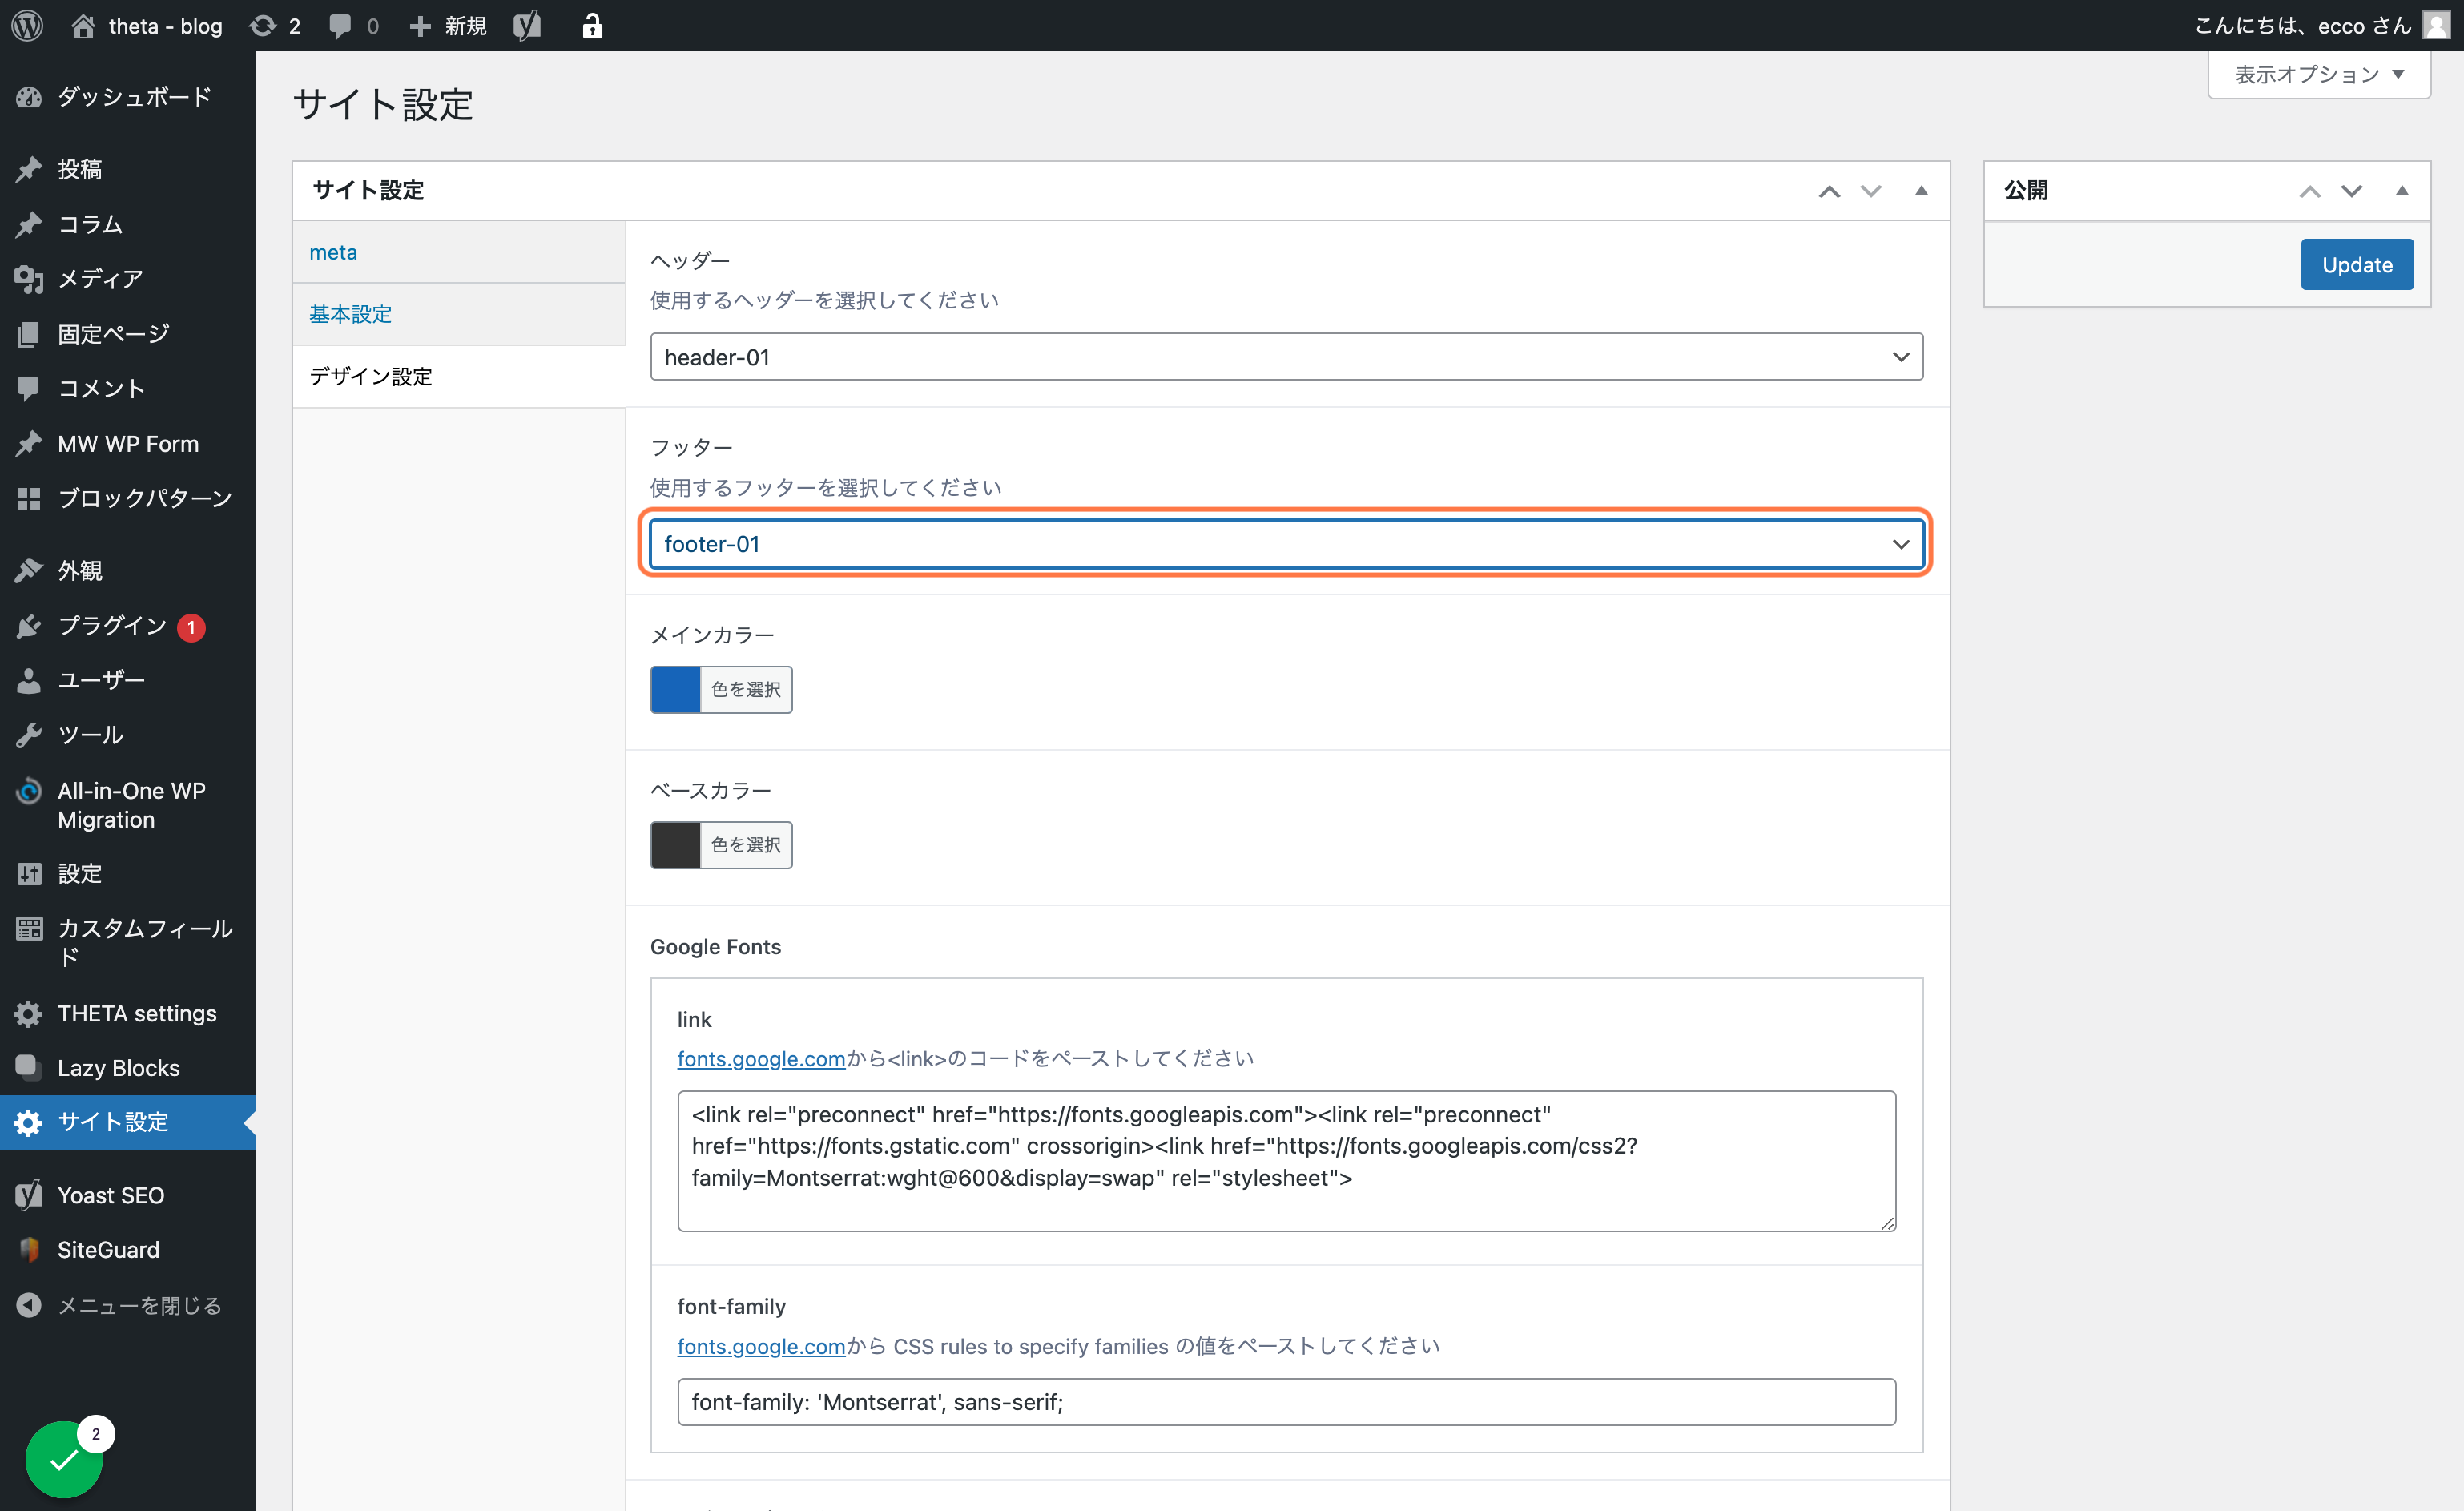Open 固定ページ in the sidebar
The width and height of the screenshot is (2464, 1511).
coord(128,333)
